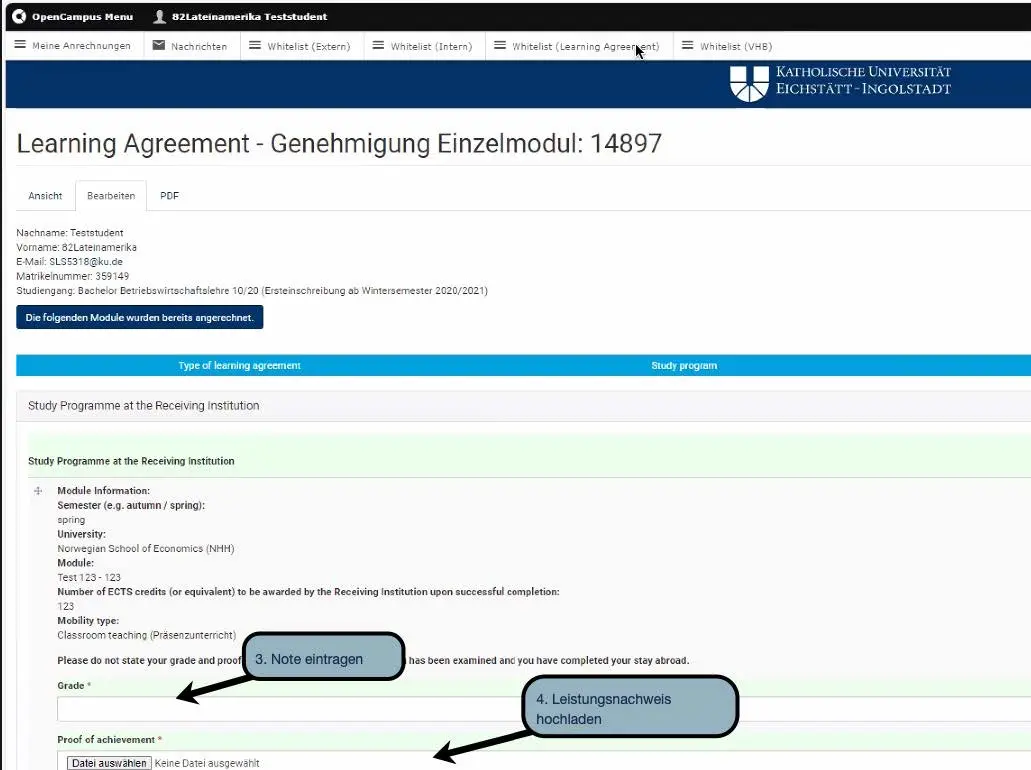The image size is (1031, 770).
Task: Switch to the Bearbeiten tab
Action: point(111,195)
